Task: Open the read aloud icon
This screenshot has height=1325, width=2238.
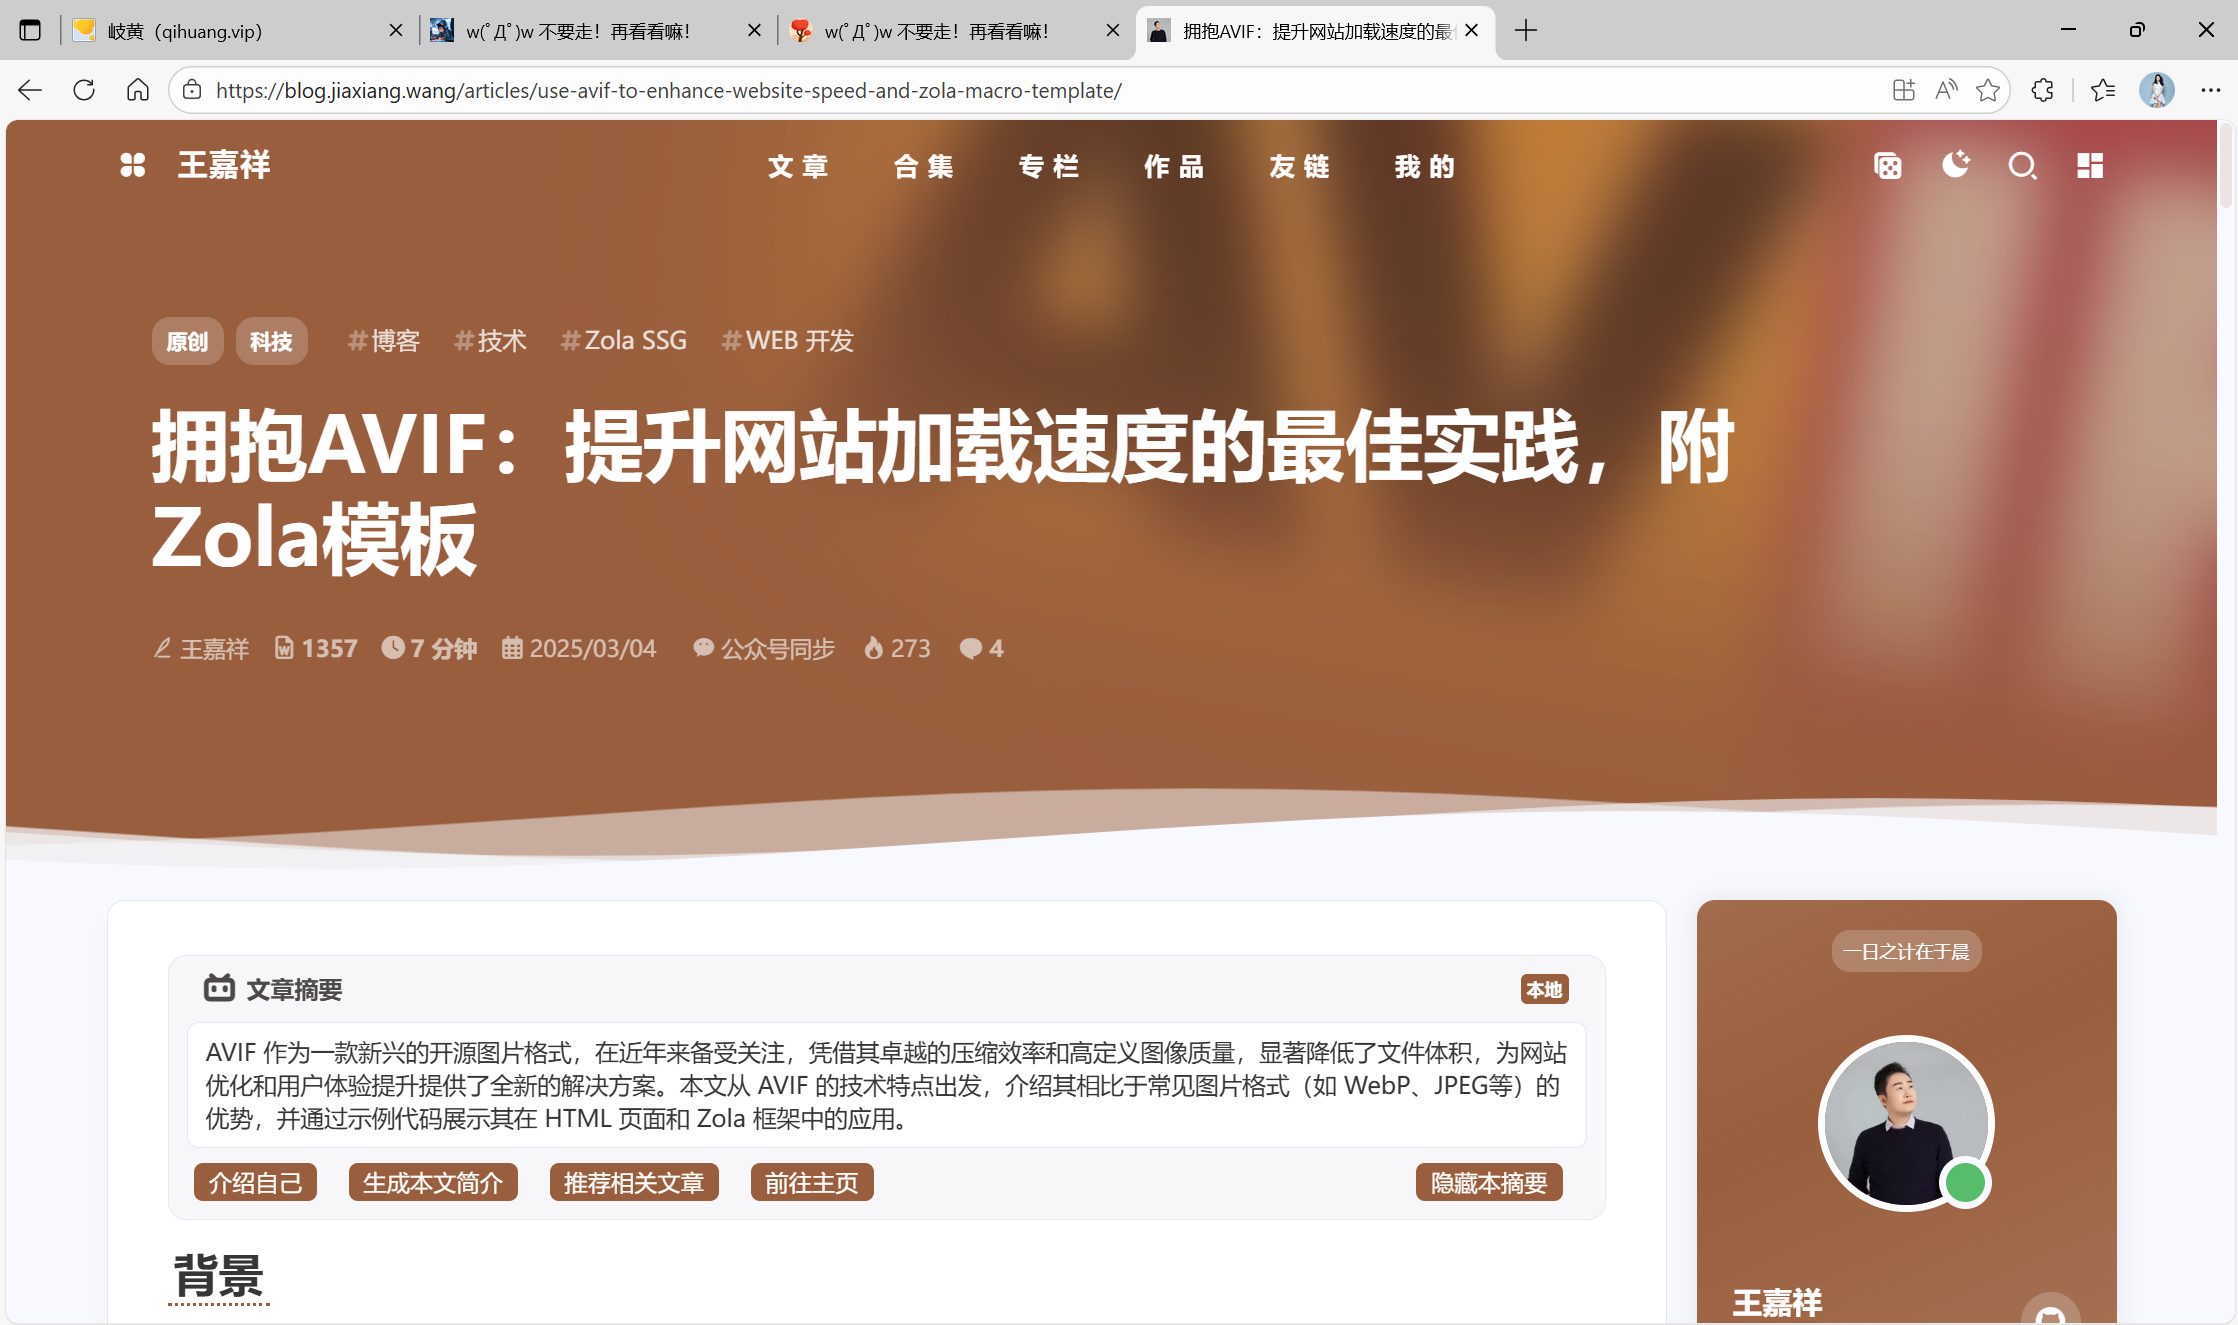Action: tap(1946, 90)
